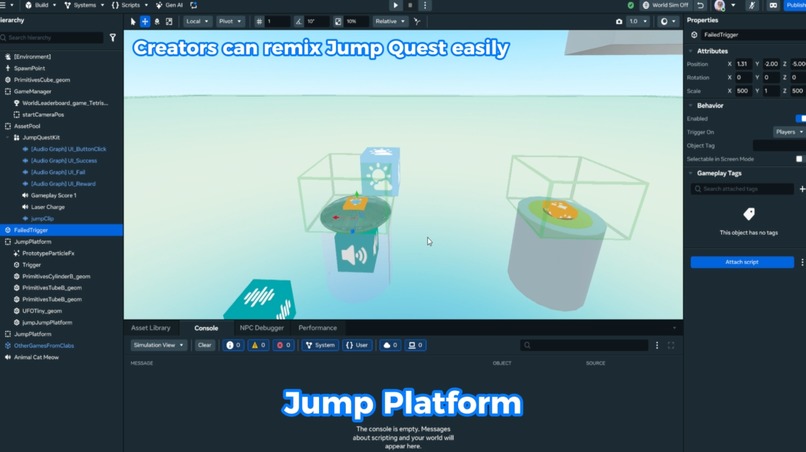Click the rotation angle snap icon
This screenshot has width=806, height=452.
(x=299, y=22)
